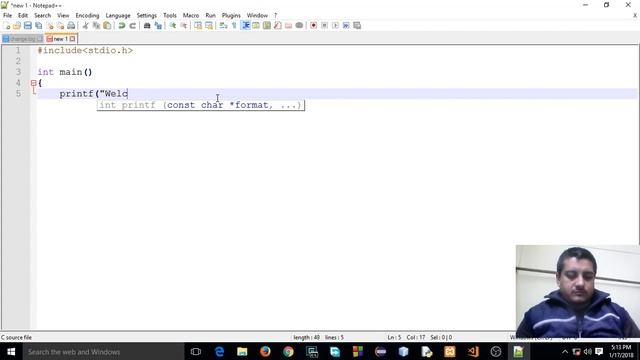Viewport: 640px width, 360px height.
Task: Click the Stop Recording macro icon
Action: [324, 26]
